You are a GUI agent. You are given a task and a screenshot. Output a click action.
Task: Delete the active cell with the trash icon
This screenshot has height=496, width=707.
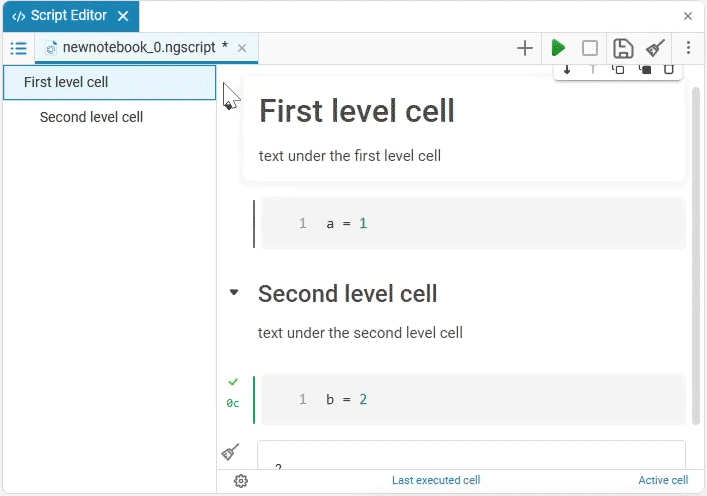669,70
